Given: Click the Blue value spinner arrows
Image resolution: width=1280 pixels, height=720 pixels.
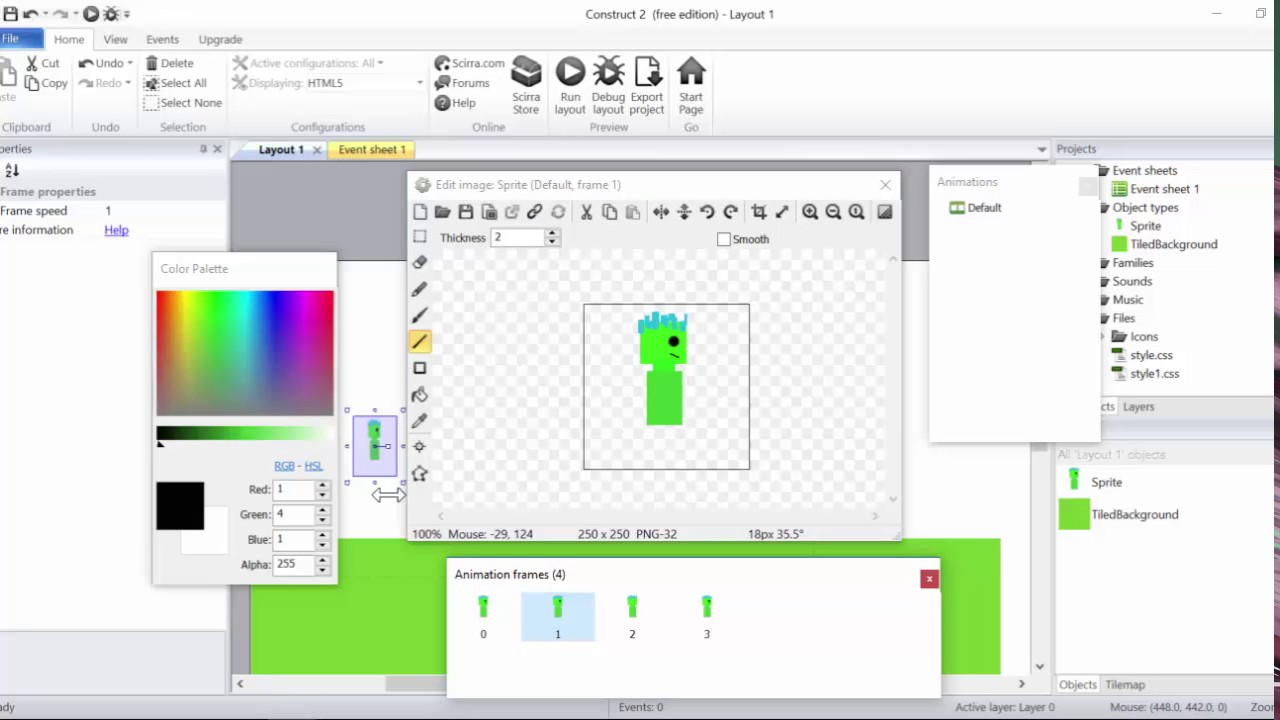Looking at the screenshot, I should coord(322,540).
